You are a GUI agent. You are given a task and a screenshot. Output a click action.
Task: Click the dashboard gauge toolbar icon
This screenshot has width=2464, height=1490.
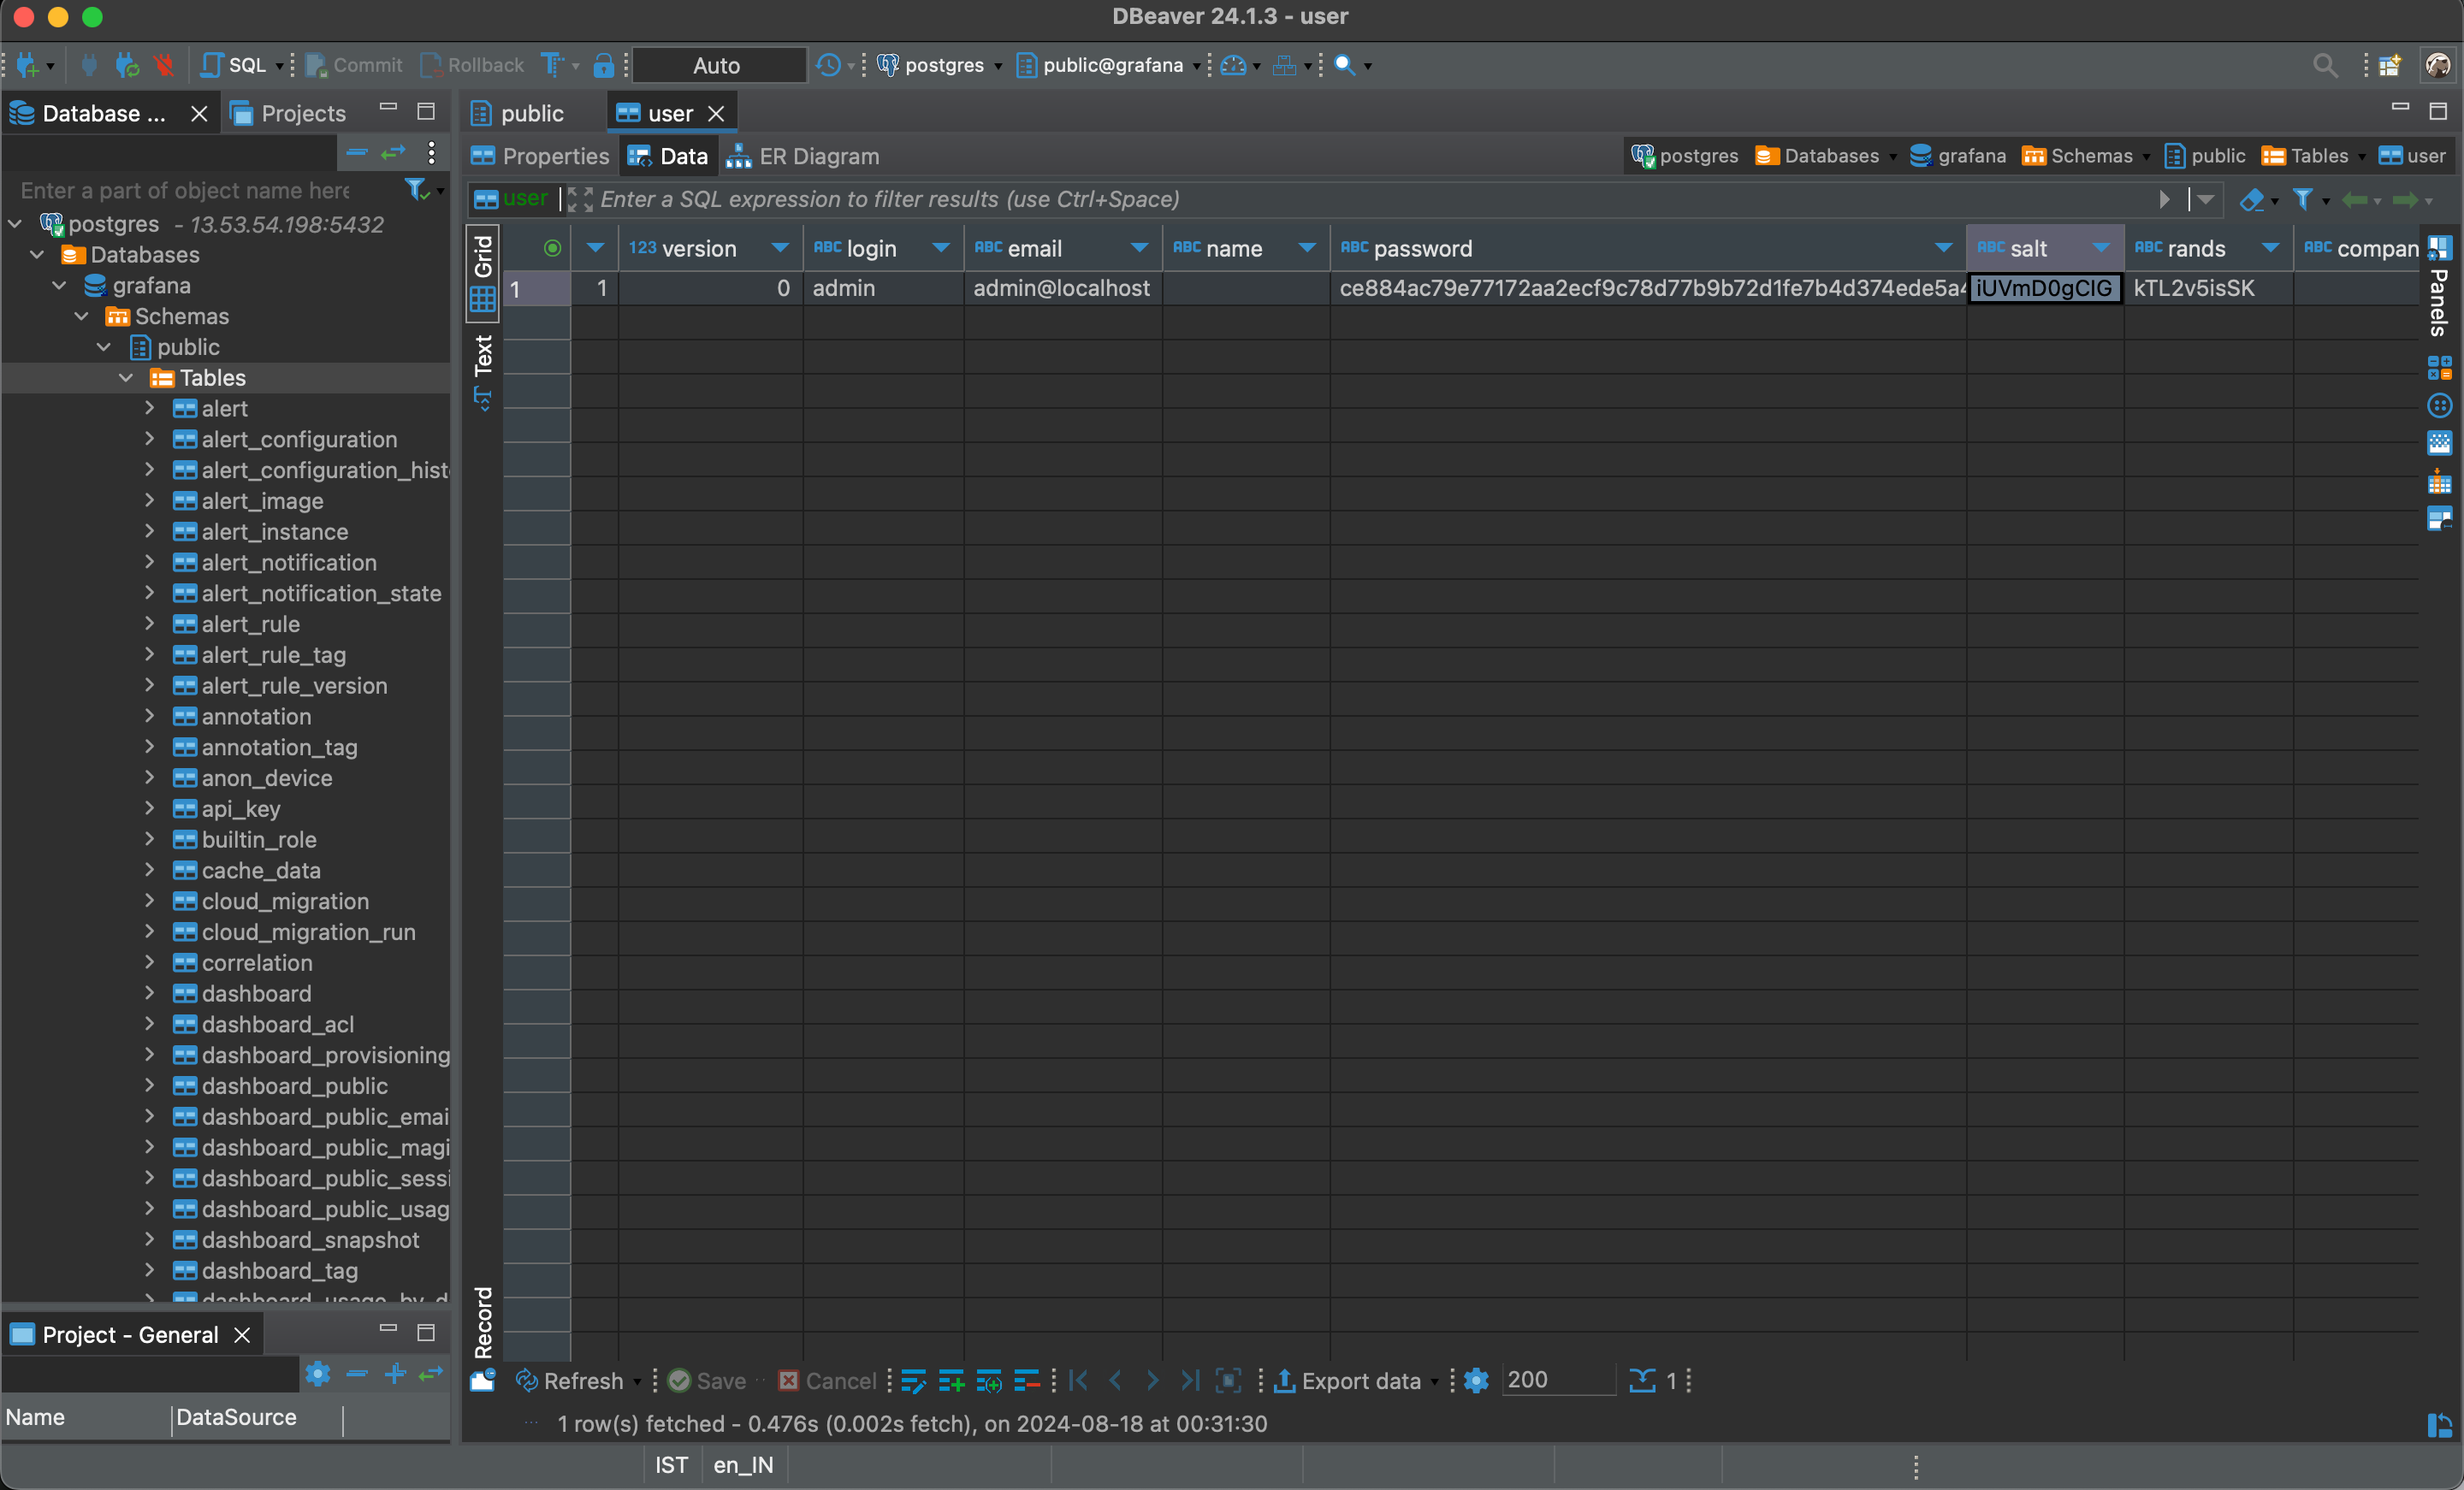pyautogui.click(x=1233, y=65)
